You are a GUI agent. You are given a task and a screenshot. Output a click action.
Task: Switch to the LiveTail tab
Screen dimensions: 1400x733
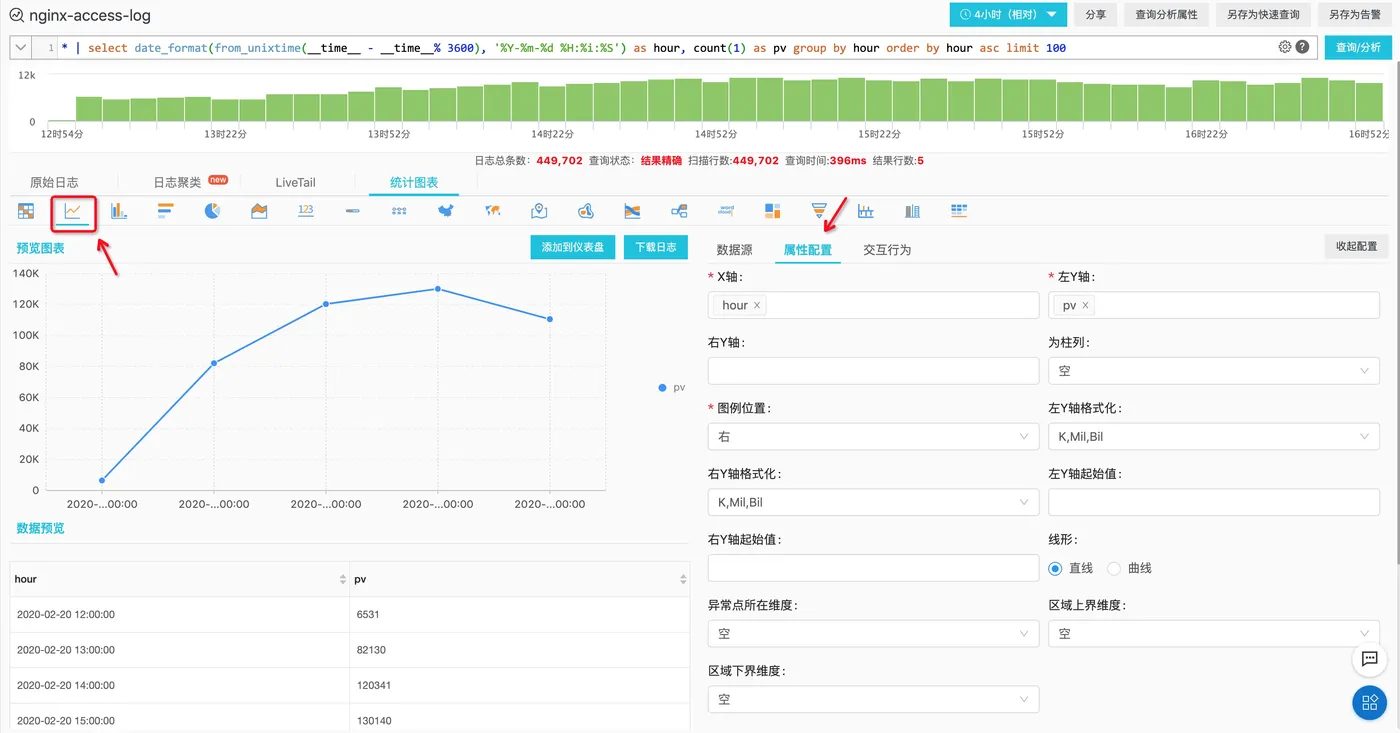295,182
